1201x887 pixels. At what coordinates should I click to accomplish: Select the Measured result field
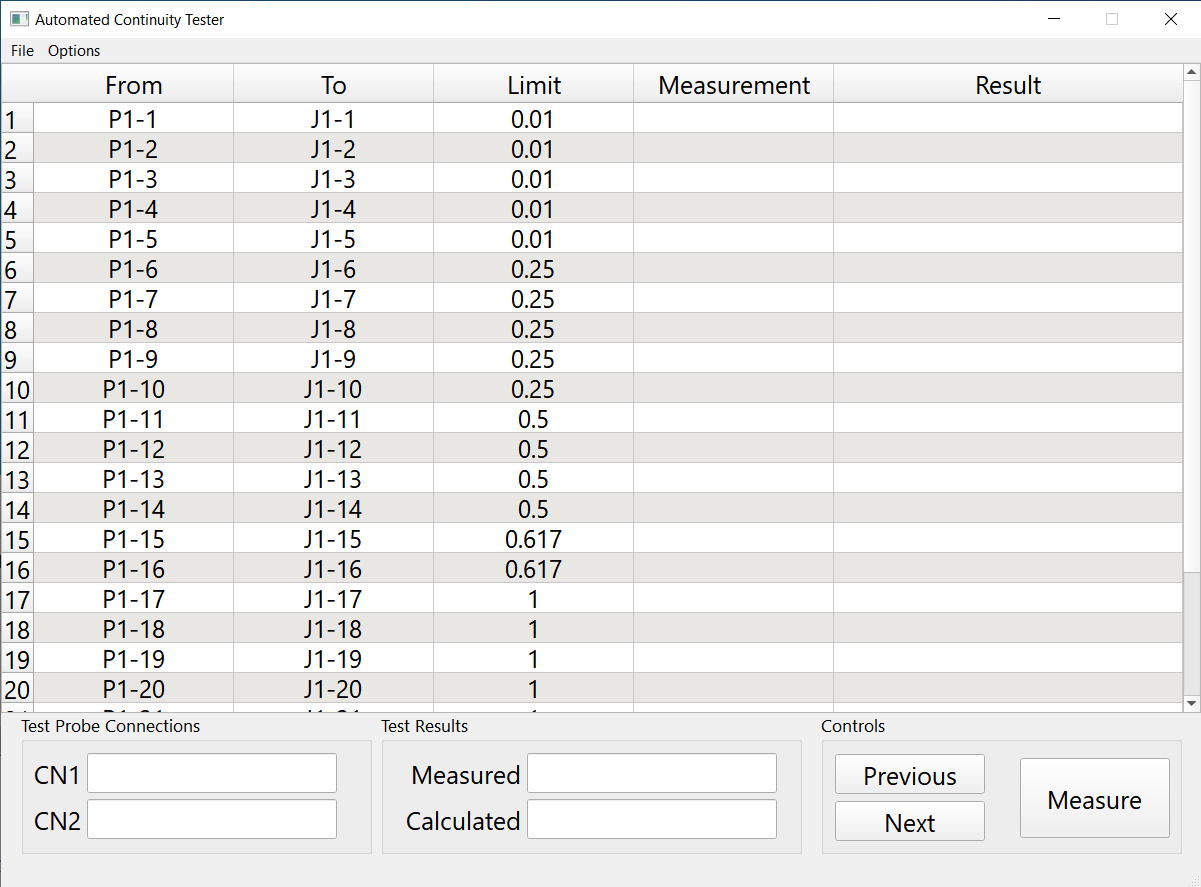[651, 773]
